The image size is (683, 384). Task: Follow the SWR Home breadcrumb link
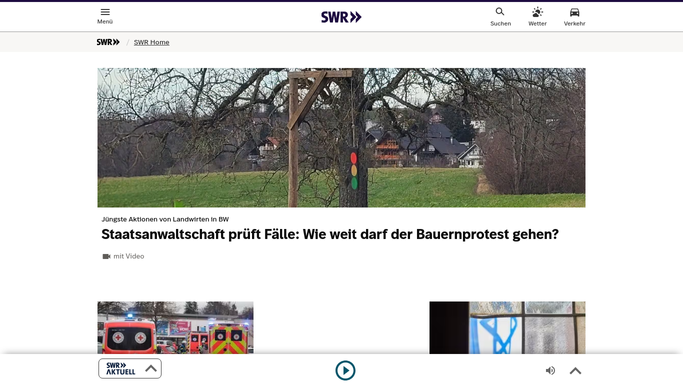click(152, 42)
